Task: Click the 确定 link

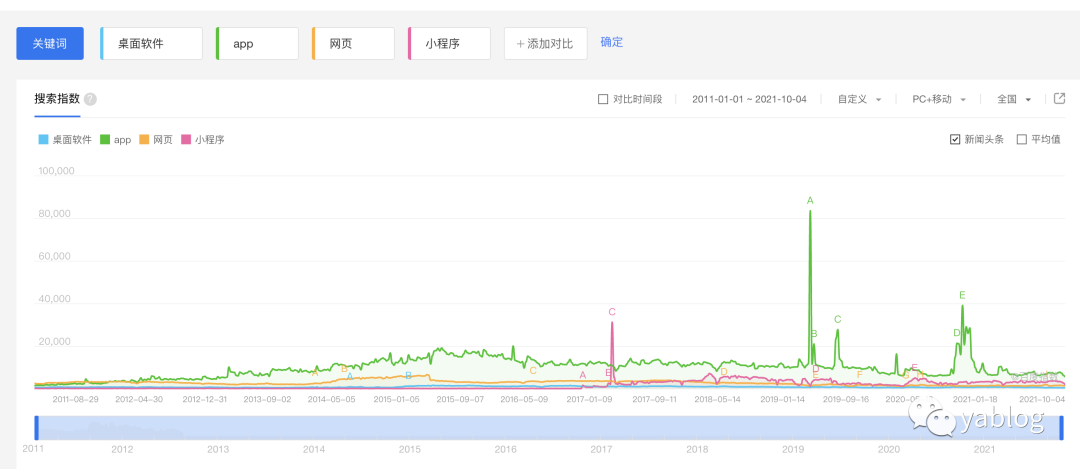Action: click(611, 42)
